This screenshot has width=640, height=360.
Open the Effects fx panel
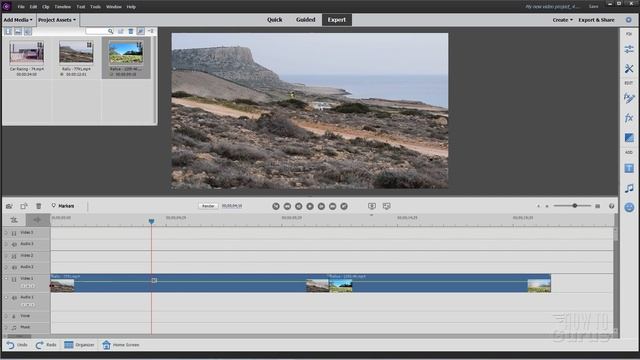coord(629,118)
